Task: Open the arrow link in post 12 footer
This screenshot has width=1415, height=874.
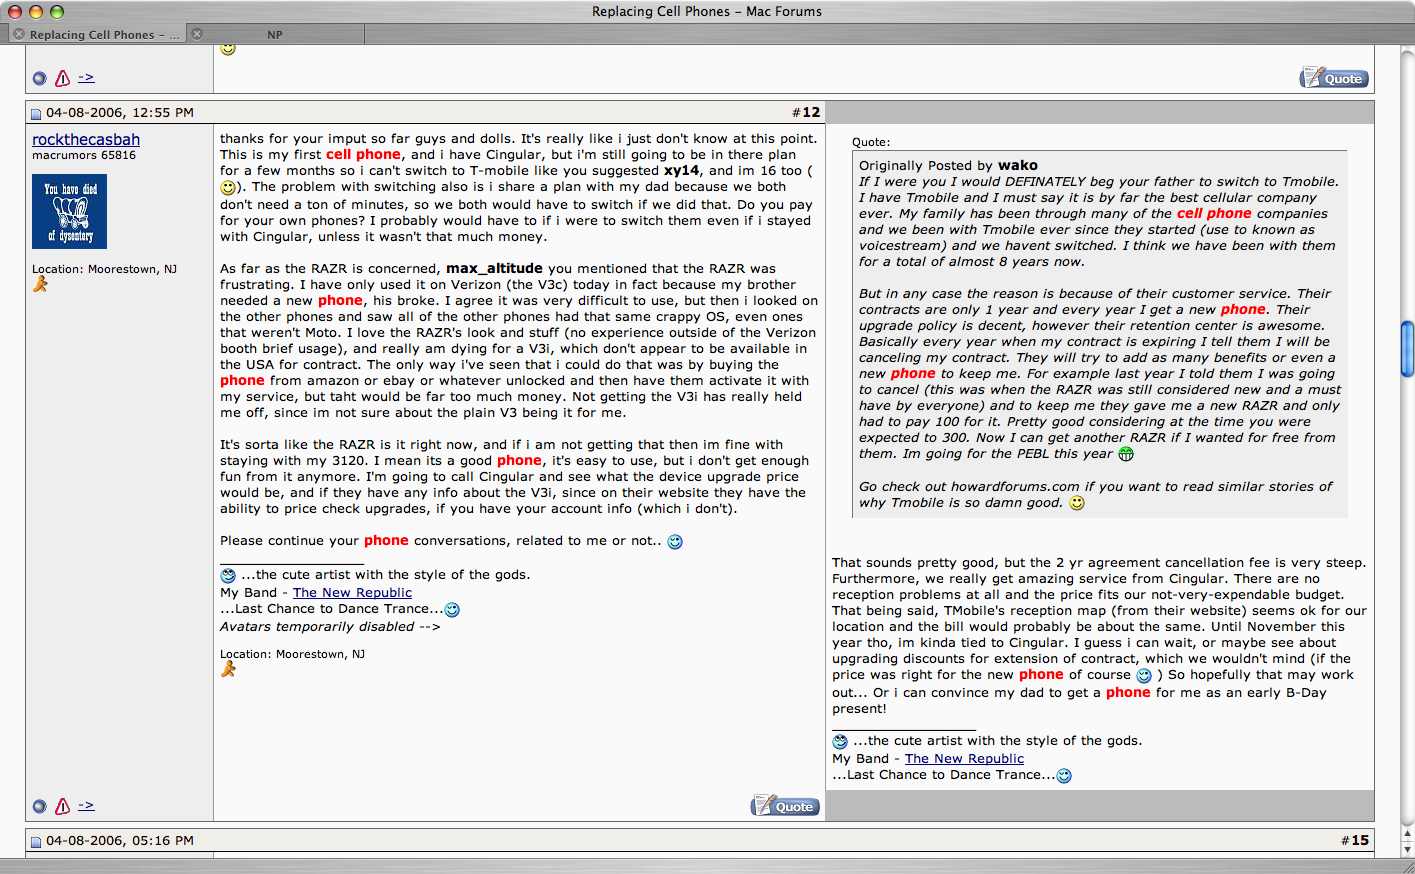Action: click(x=86, y=805)
